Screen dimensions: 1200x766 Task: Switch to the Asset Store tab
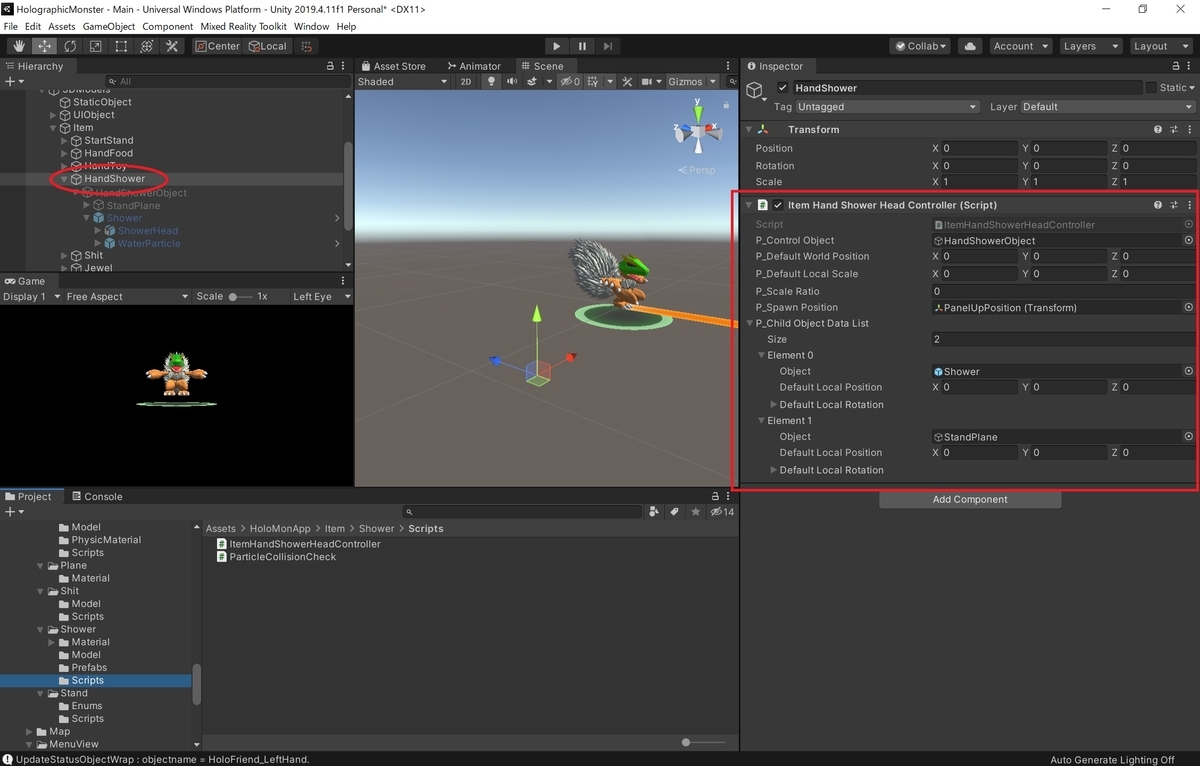click(392, 66)
